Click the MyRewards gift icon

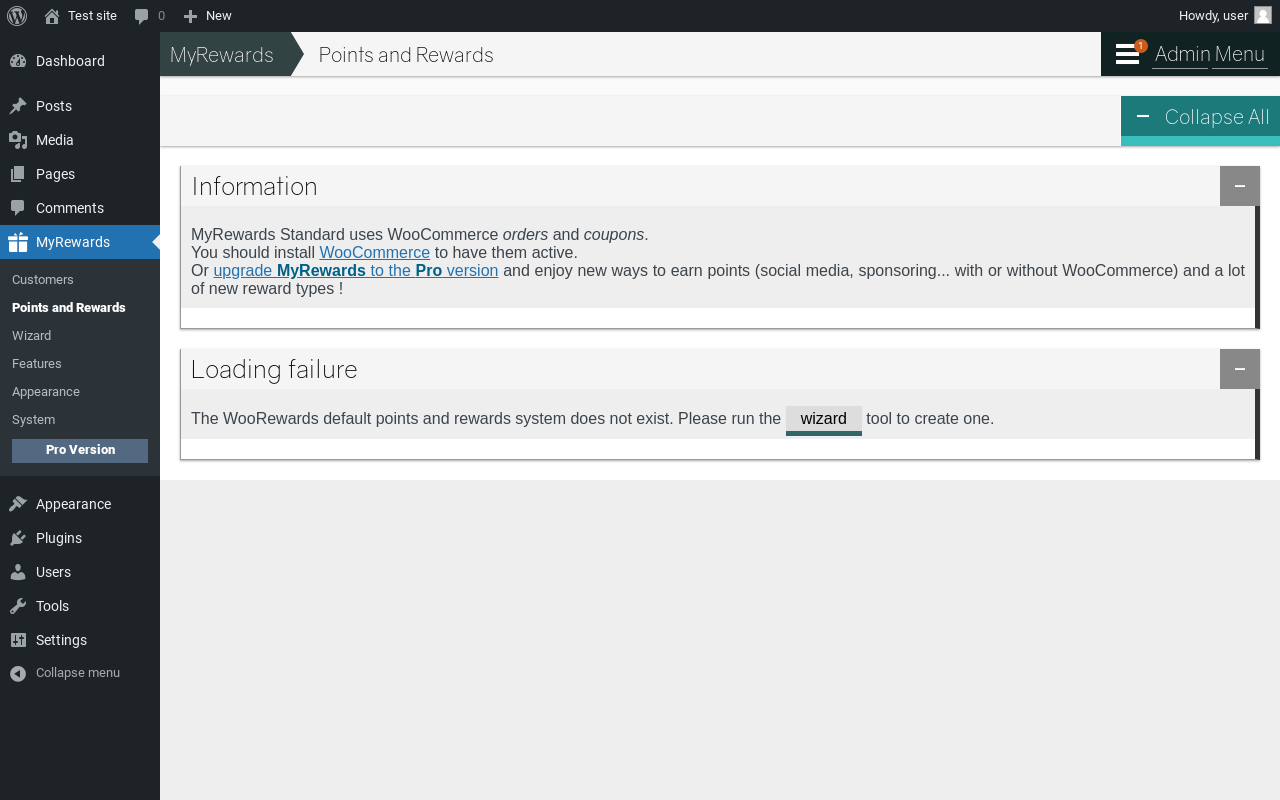tap(18, 242)
